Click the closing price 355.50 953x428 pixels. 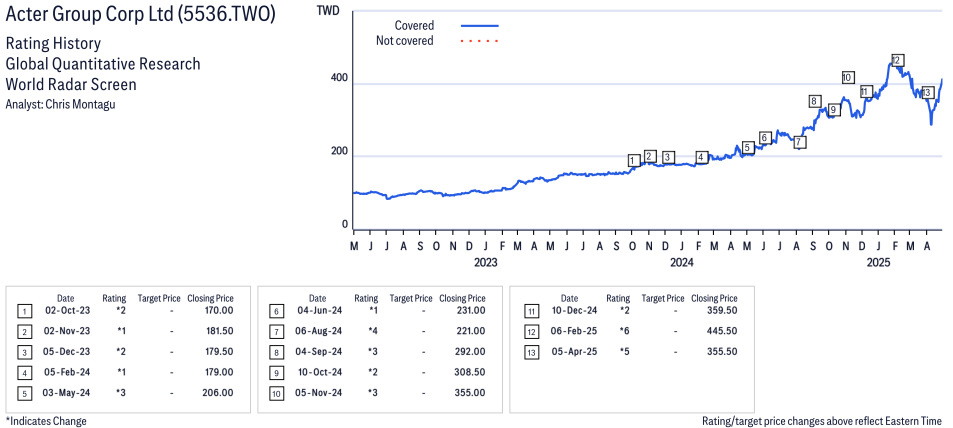coord(721,352)
